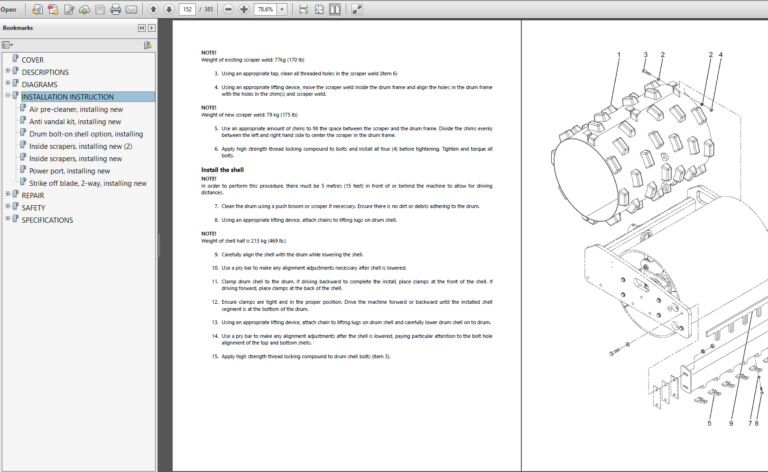Click the sign/edit document icon
This screenshot has height=472, width=768.
[x=69, y=9]
